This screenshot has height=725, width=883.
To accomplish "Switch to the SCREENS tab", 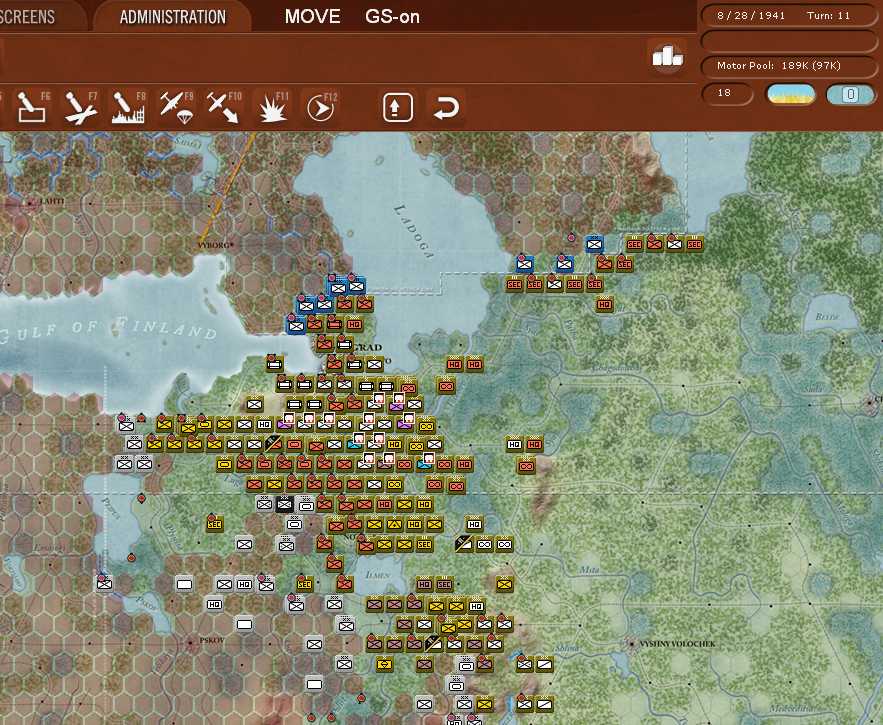I will click(27, 17).
